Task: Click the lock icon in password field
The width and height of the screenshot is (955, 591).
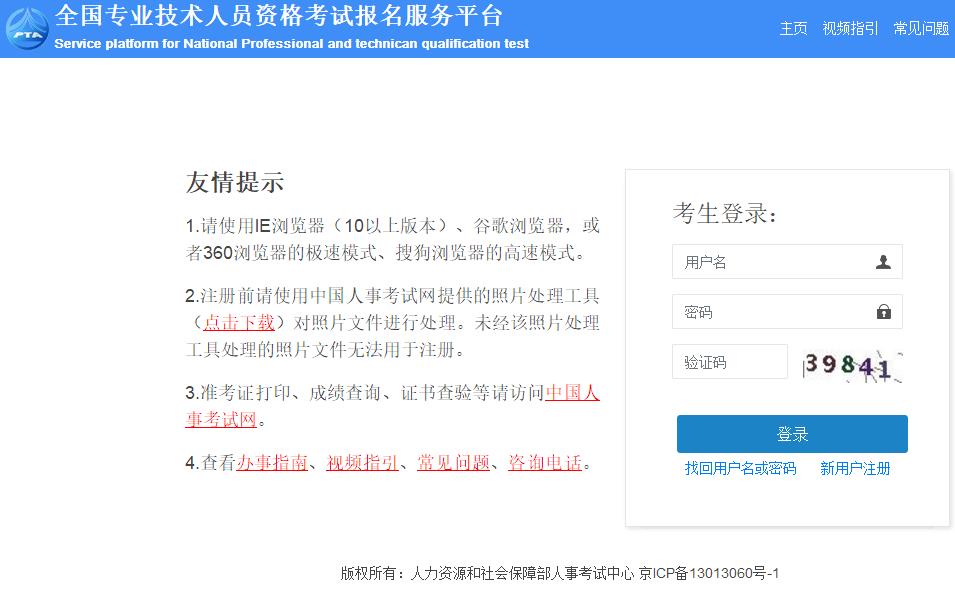Action: pos(884,312)
